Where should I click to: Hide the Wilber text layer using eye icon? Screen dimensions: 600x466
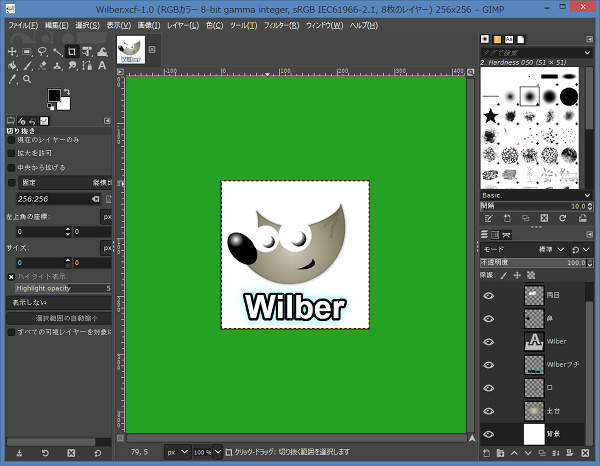pyautogui.click(x=489, y=341)
